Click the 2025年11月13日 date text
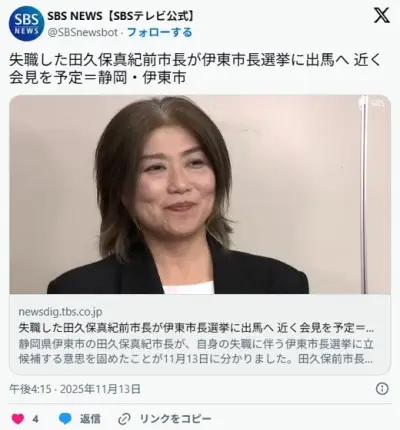 [x=100, y=389]
